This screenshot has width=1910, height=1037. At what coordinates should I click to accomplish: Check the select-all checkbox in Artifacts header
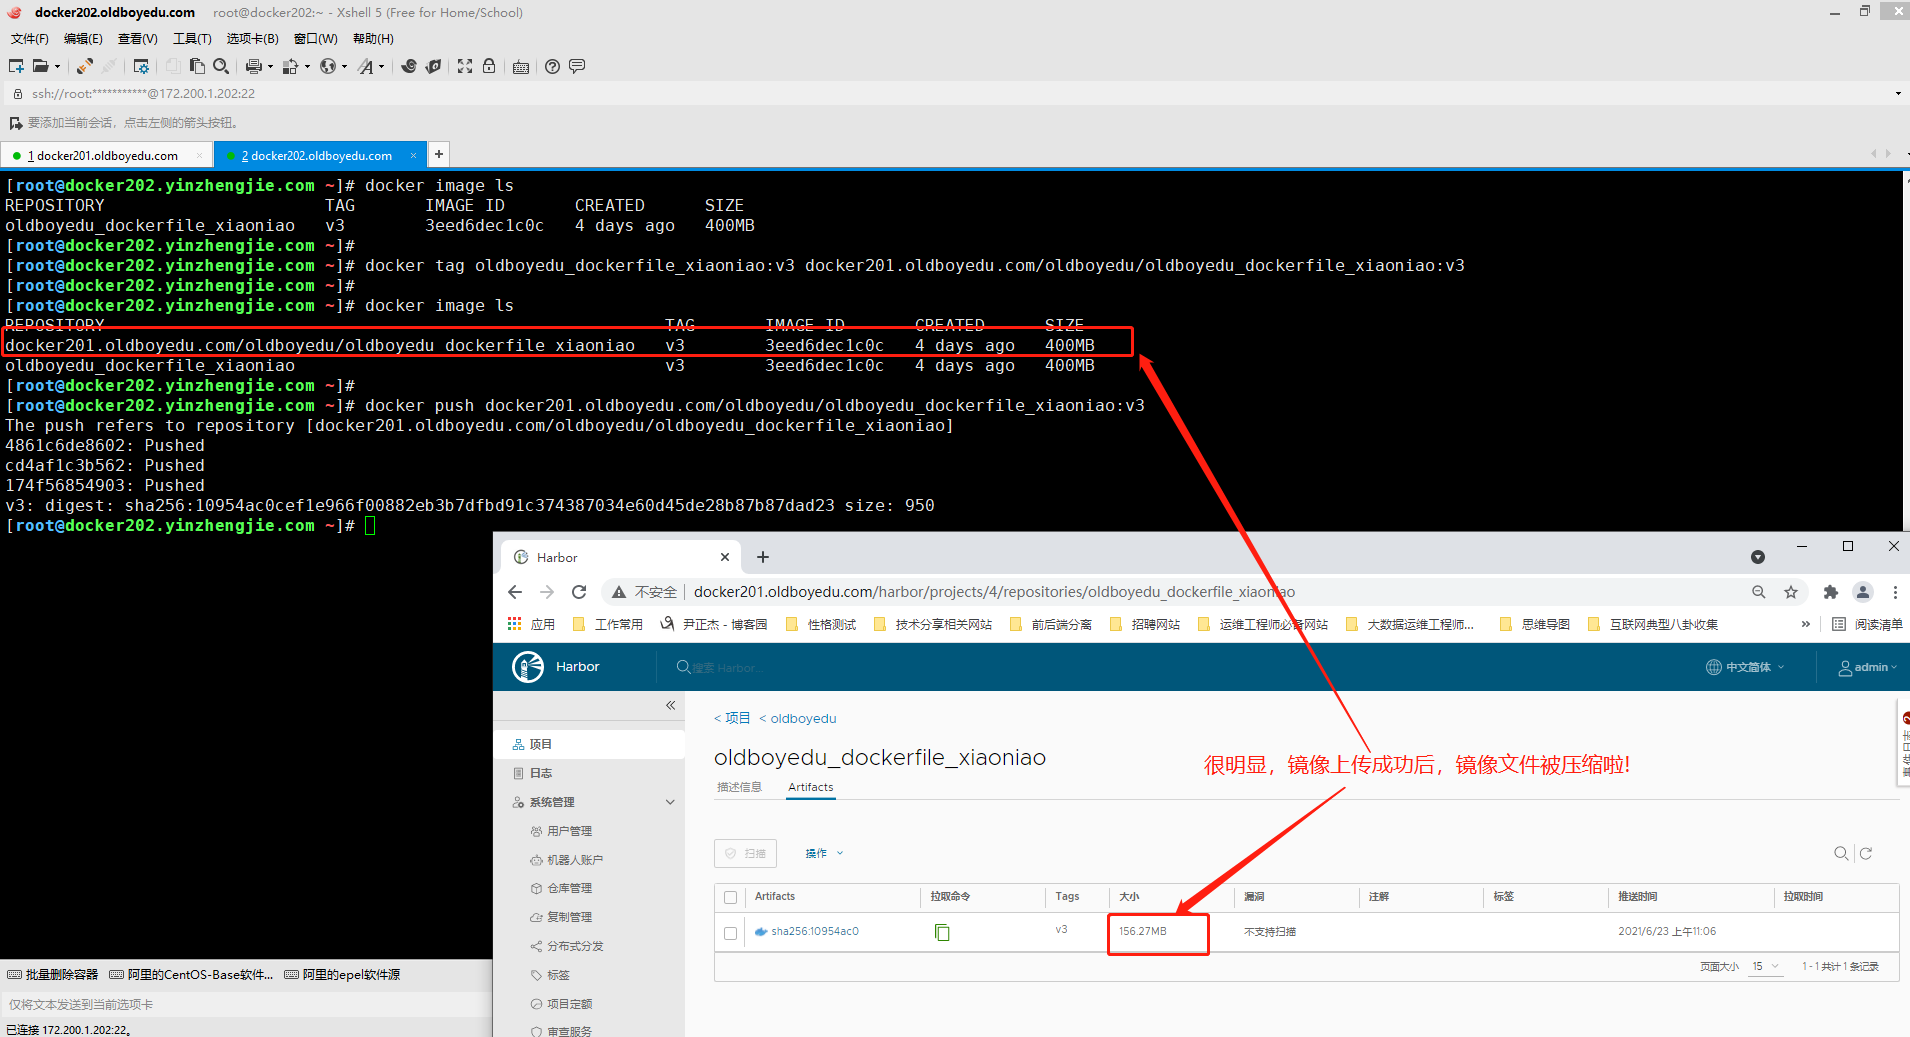click(730, 897)
